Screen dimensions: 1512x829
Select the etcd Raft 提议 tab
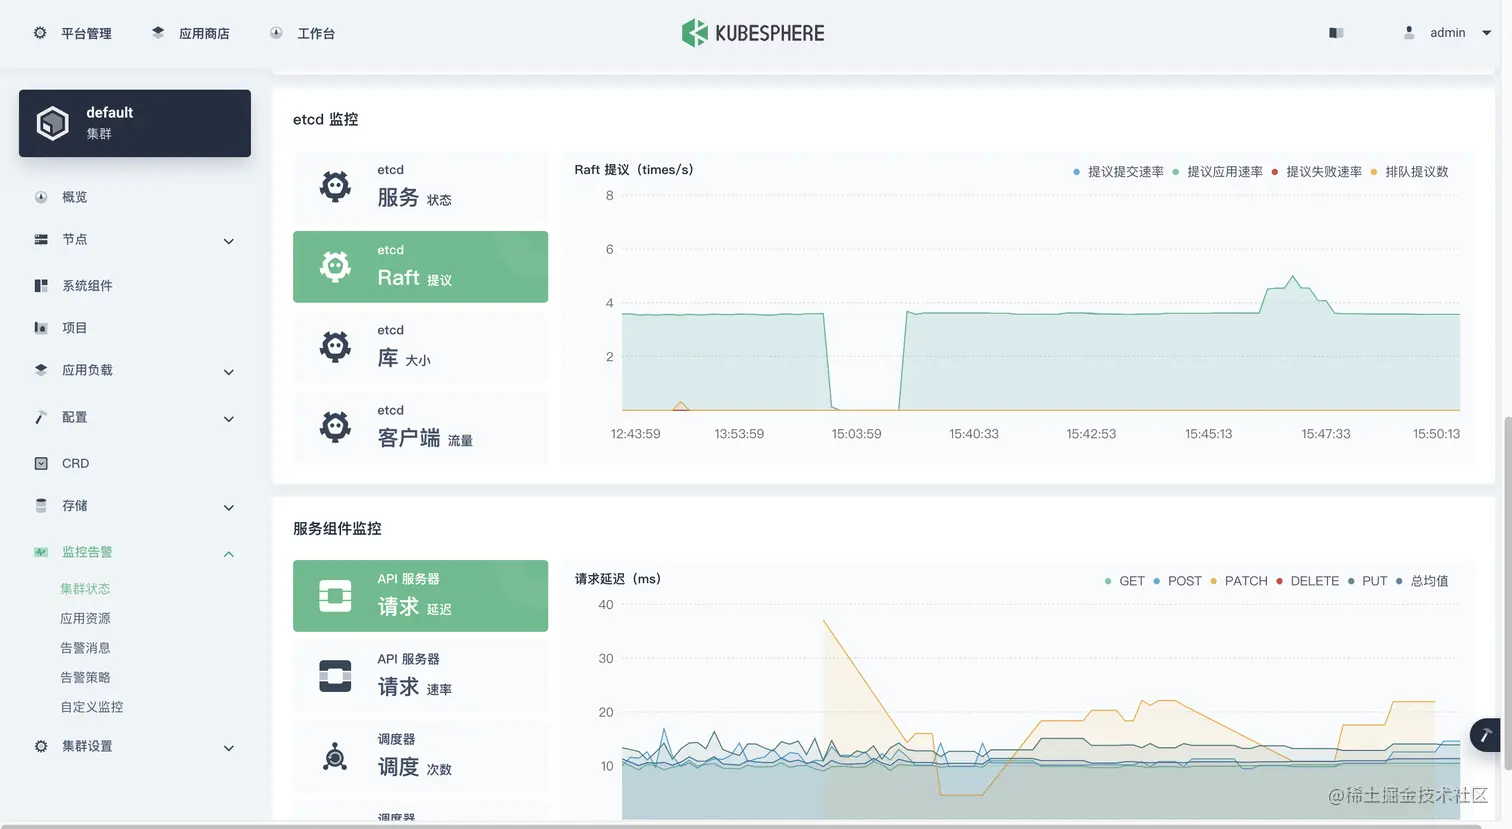pos(420,267)
